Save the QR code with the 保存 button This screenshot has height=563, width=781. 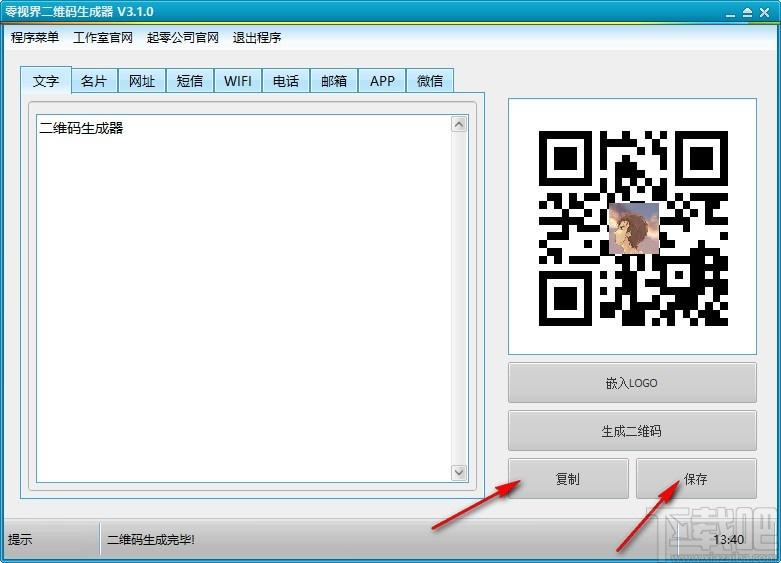(696, 478)
